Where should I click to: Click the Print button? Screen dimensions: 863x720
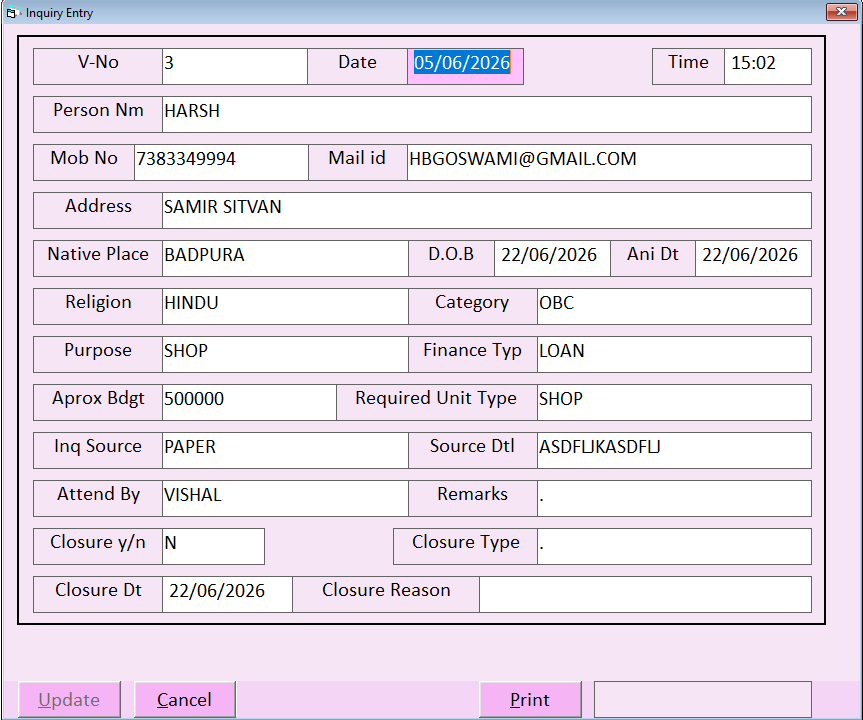pyautogui.click(x=530, y=700)
